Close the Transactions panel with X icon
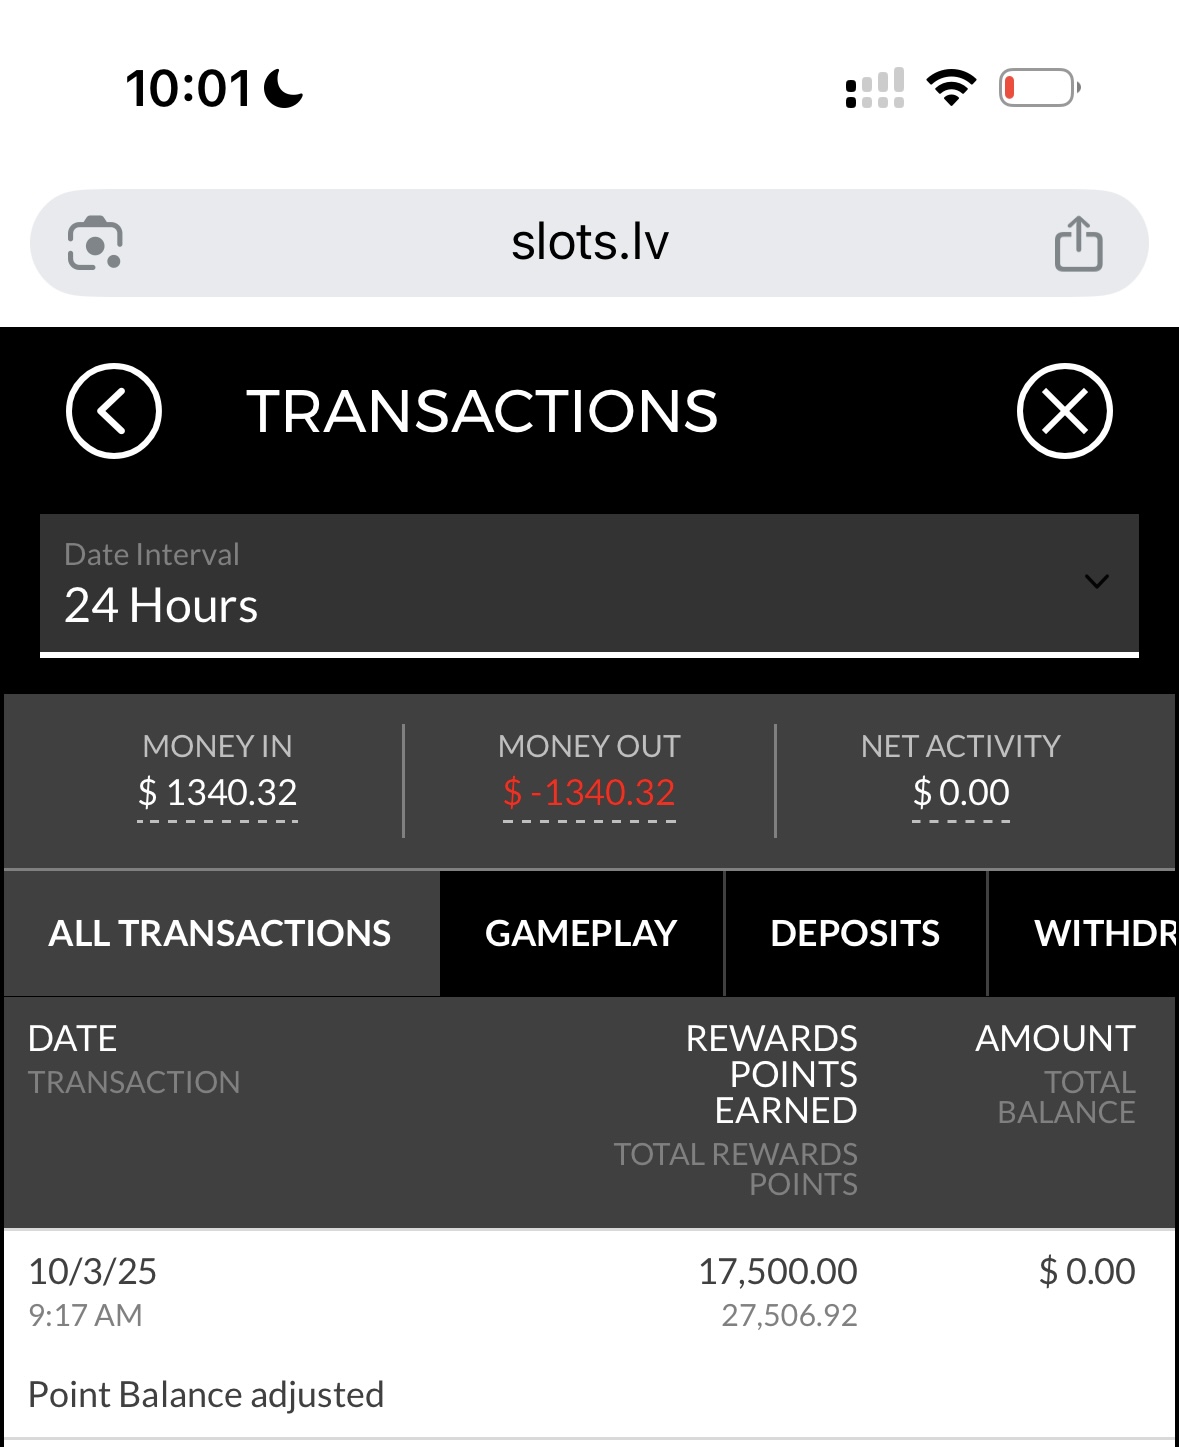 tap(1064, 411)
